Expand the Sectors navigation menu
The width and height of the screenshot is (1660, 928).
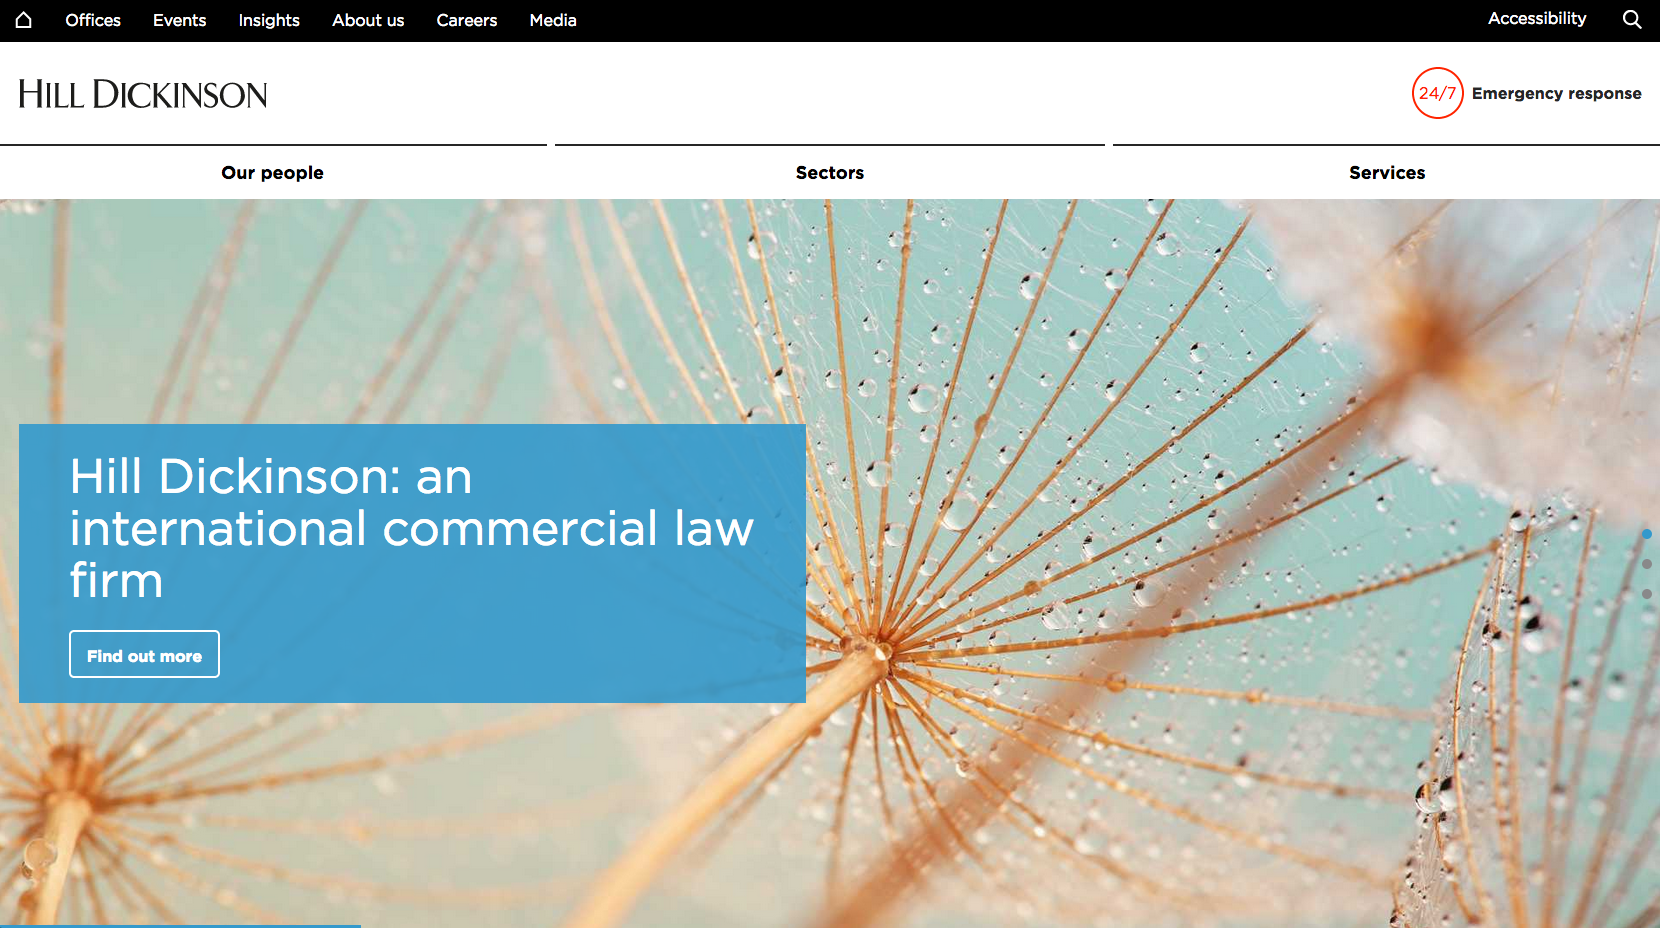[829, 173]
